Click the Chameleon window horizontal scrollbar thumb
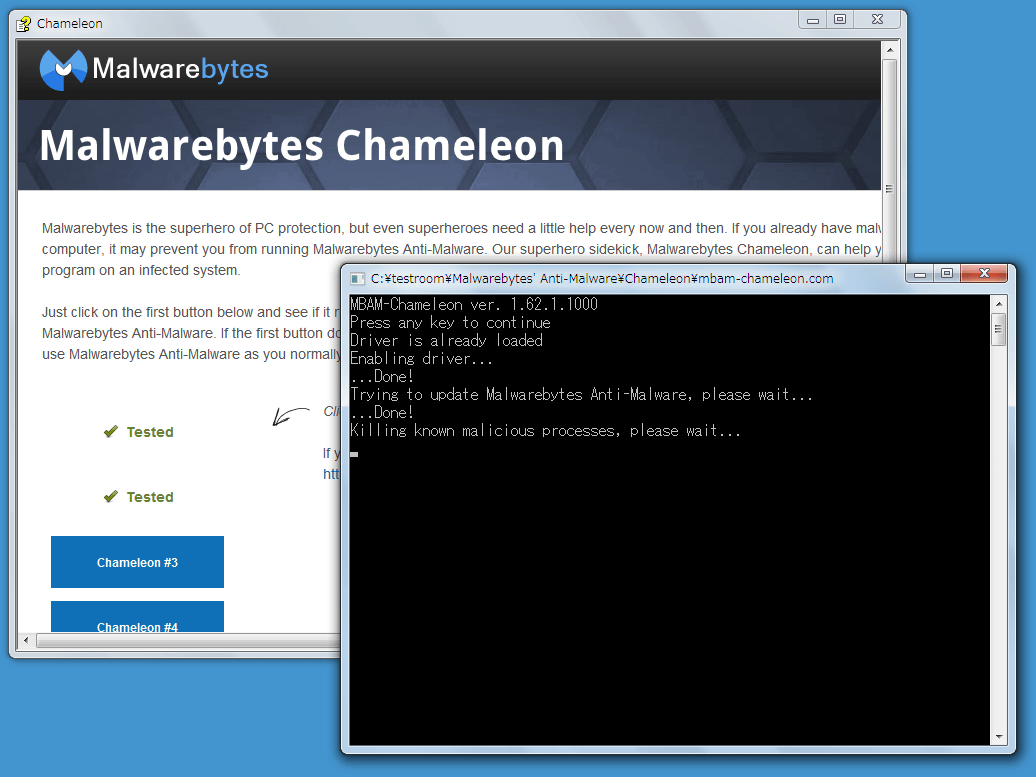 (188, 640)
